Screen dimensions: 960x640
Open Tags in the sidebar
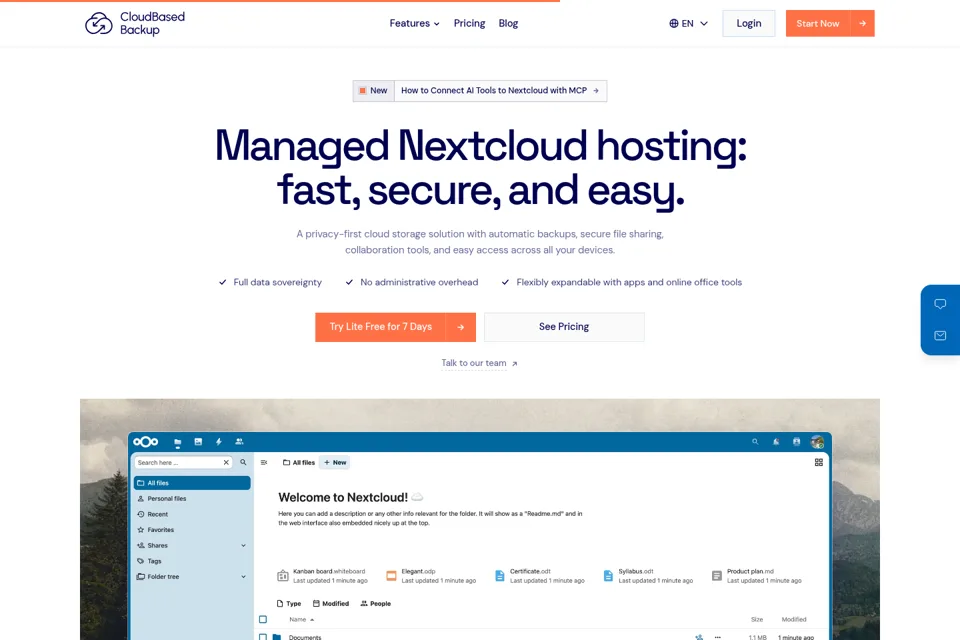pos(192,561)
